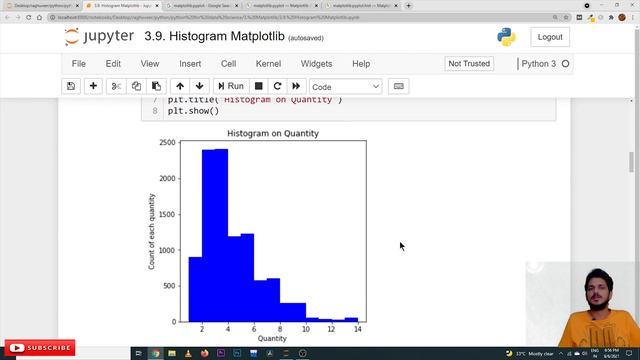Open the Widgets menu
The height and width of the screenshot is (360, 640).
[316, 64]
